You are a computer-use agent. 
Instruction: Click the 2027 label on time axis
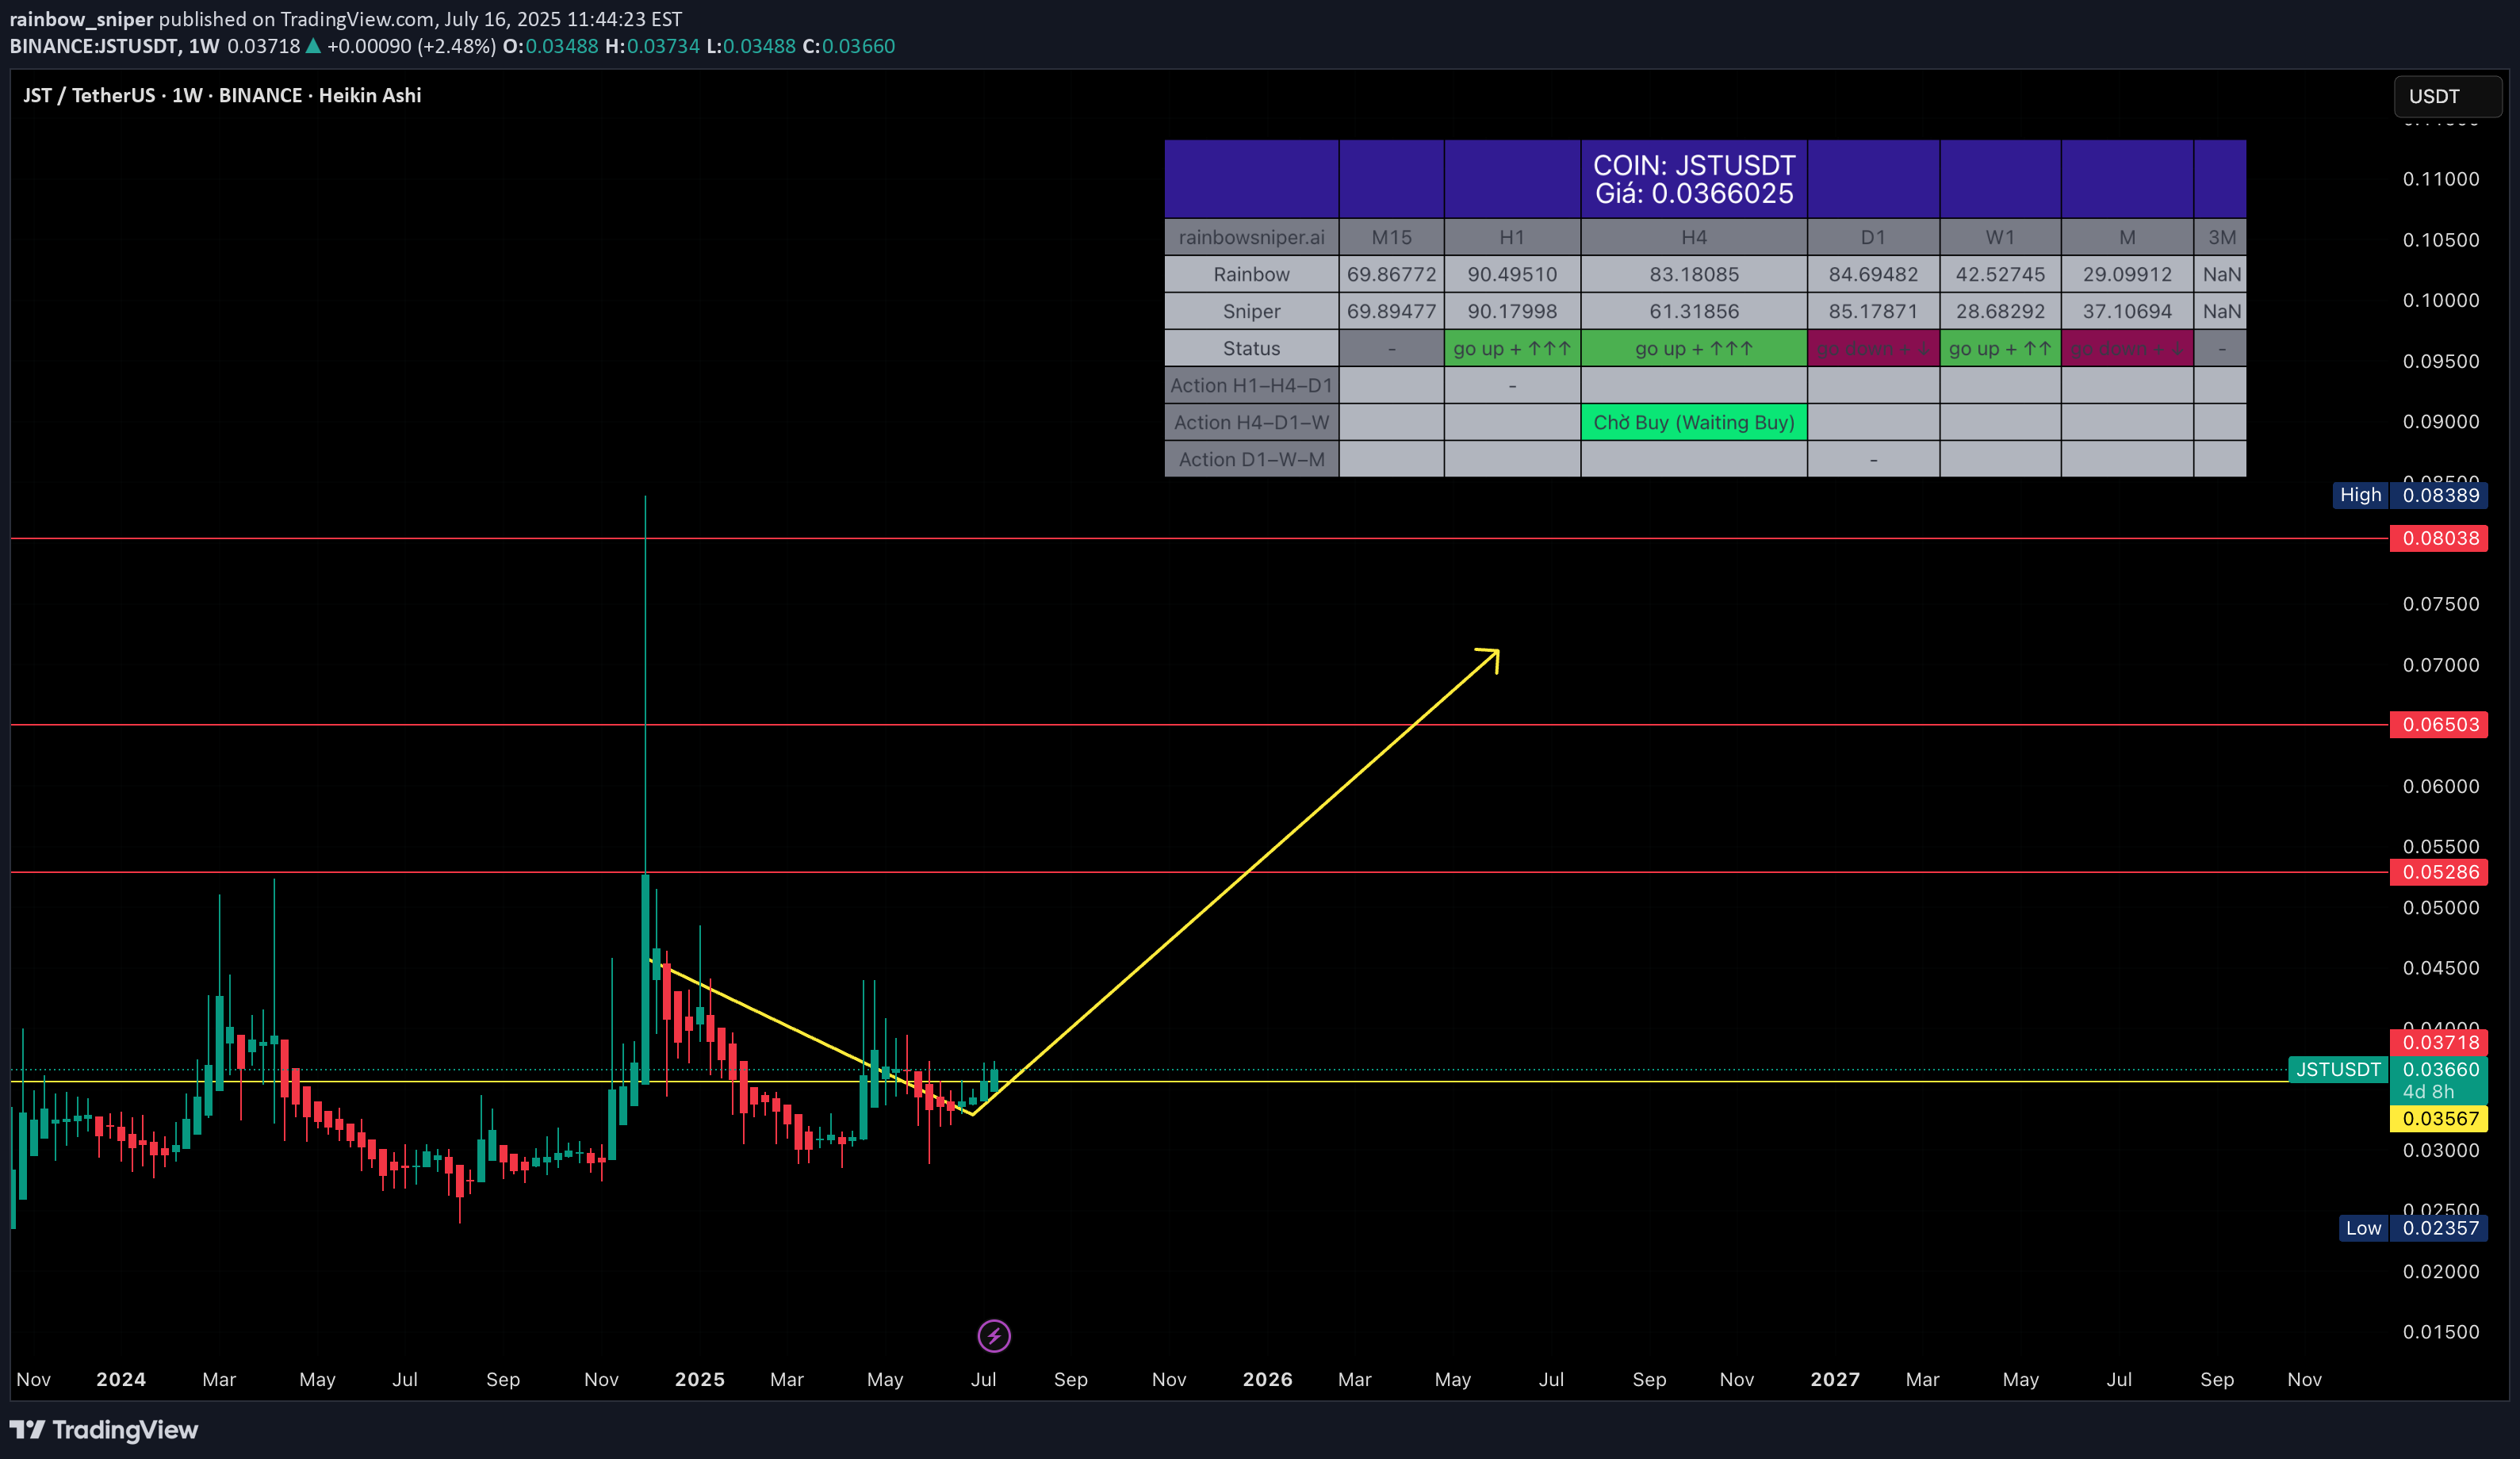coord(1835,1379)
